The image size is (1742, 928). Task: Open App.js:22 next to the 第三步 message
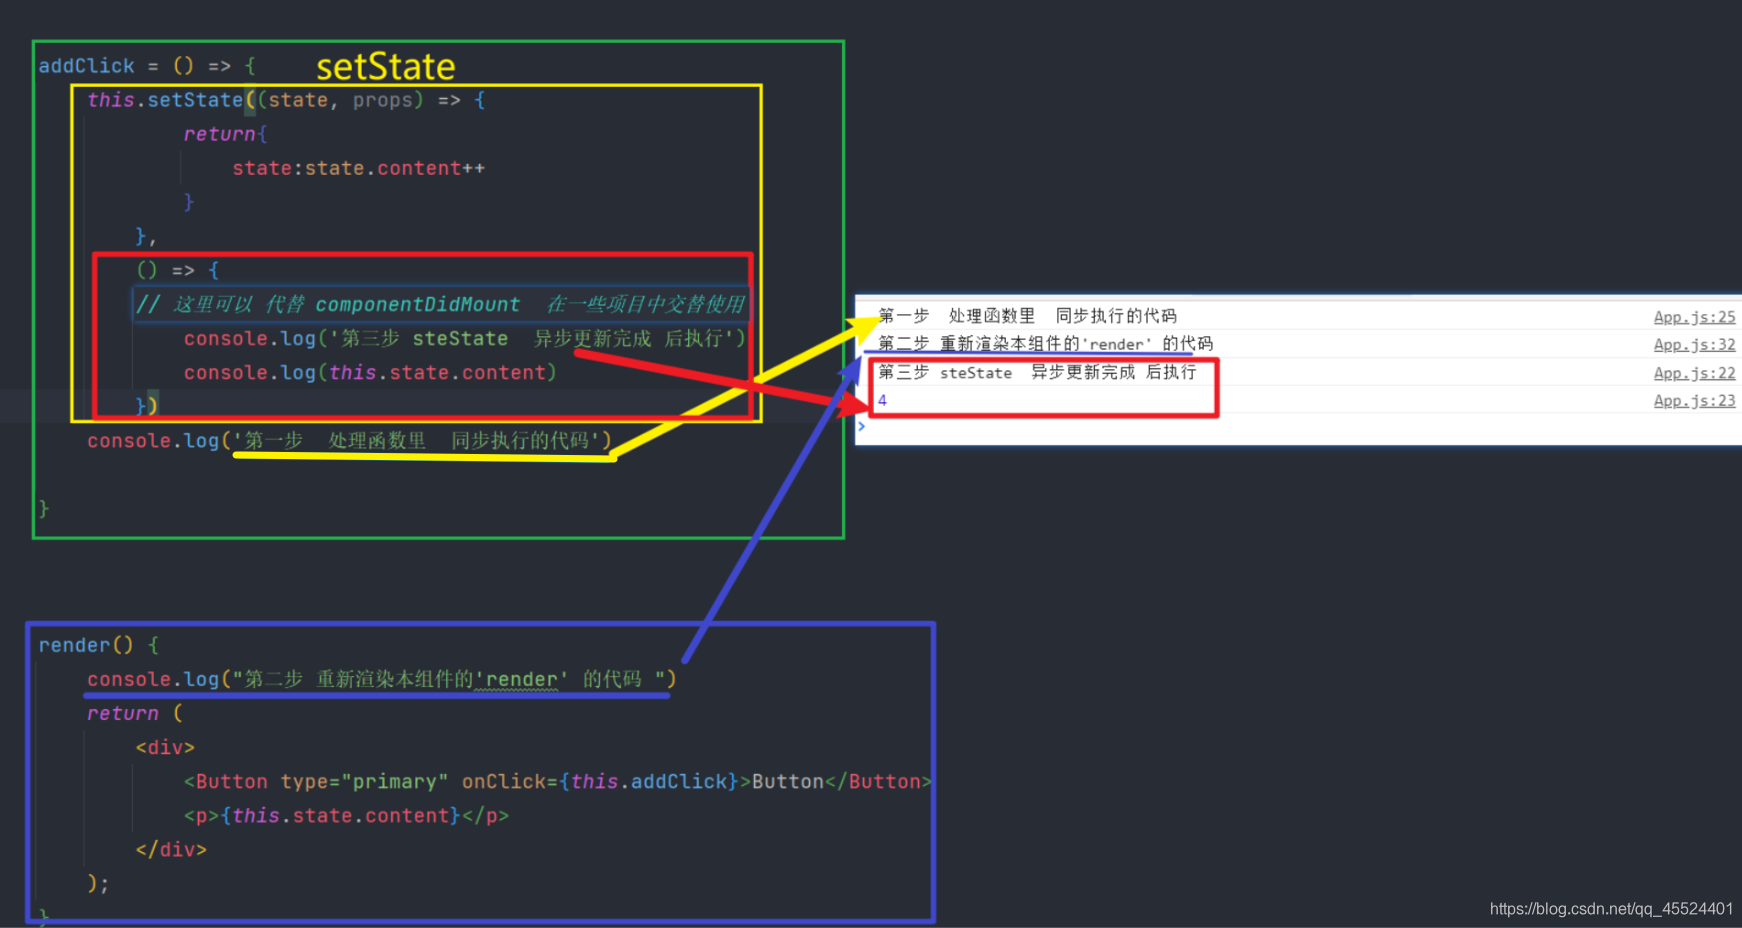coord(1694,373)
